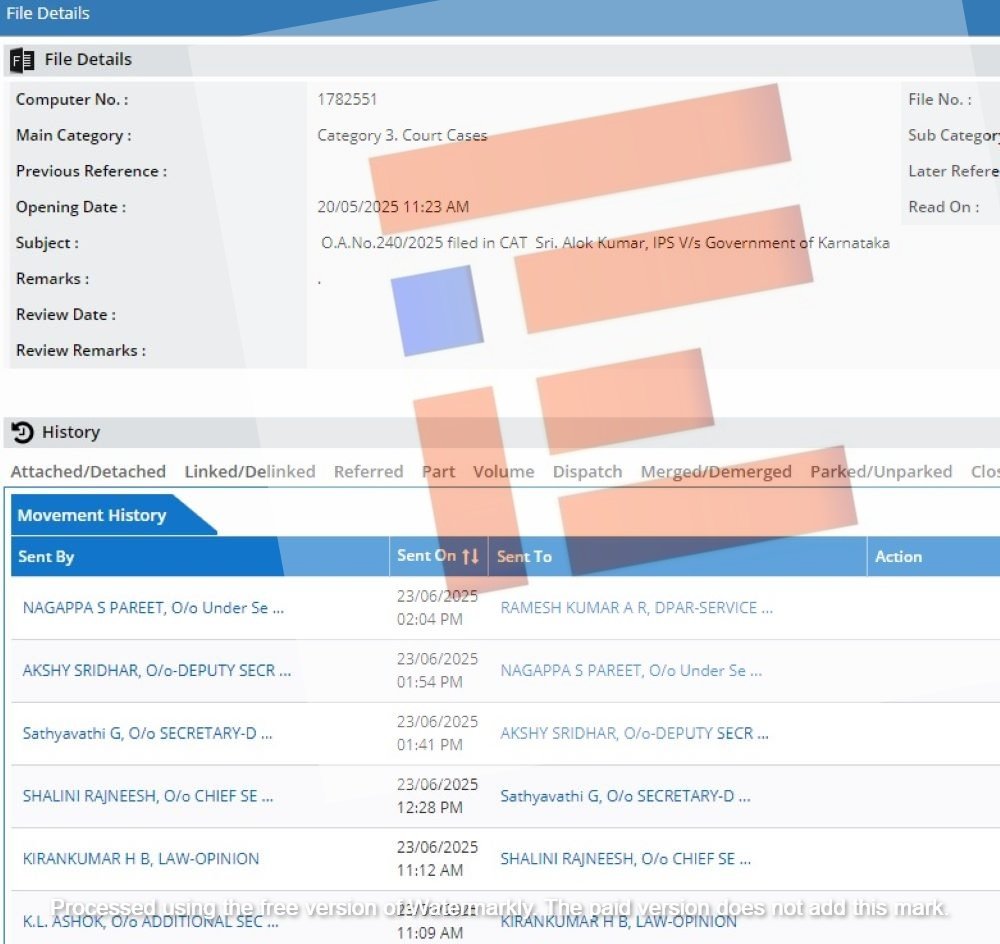Open sender SHALINI RAJNEESH link
1000x944 pixels.
(148, 797)
